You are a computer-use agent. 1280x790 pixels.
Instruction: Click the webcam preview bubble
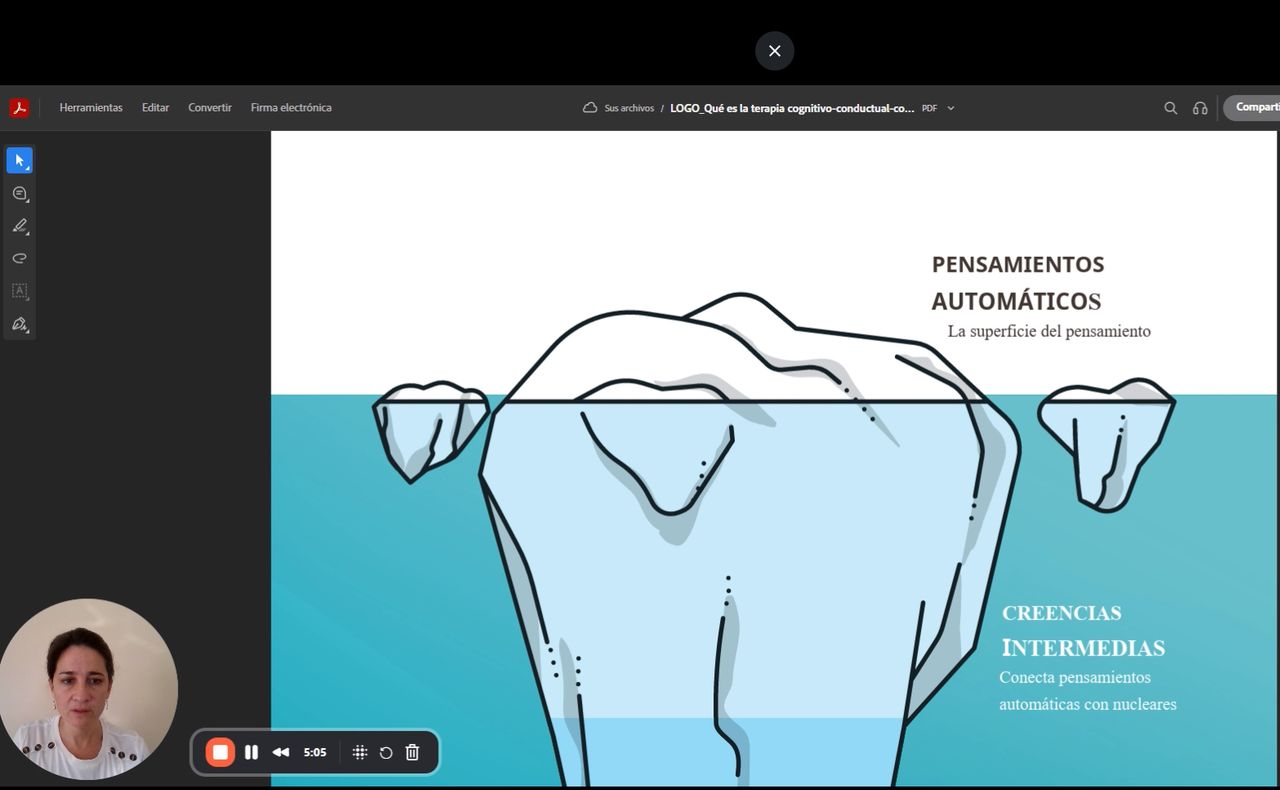[88, 689]
